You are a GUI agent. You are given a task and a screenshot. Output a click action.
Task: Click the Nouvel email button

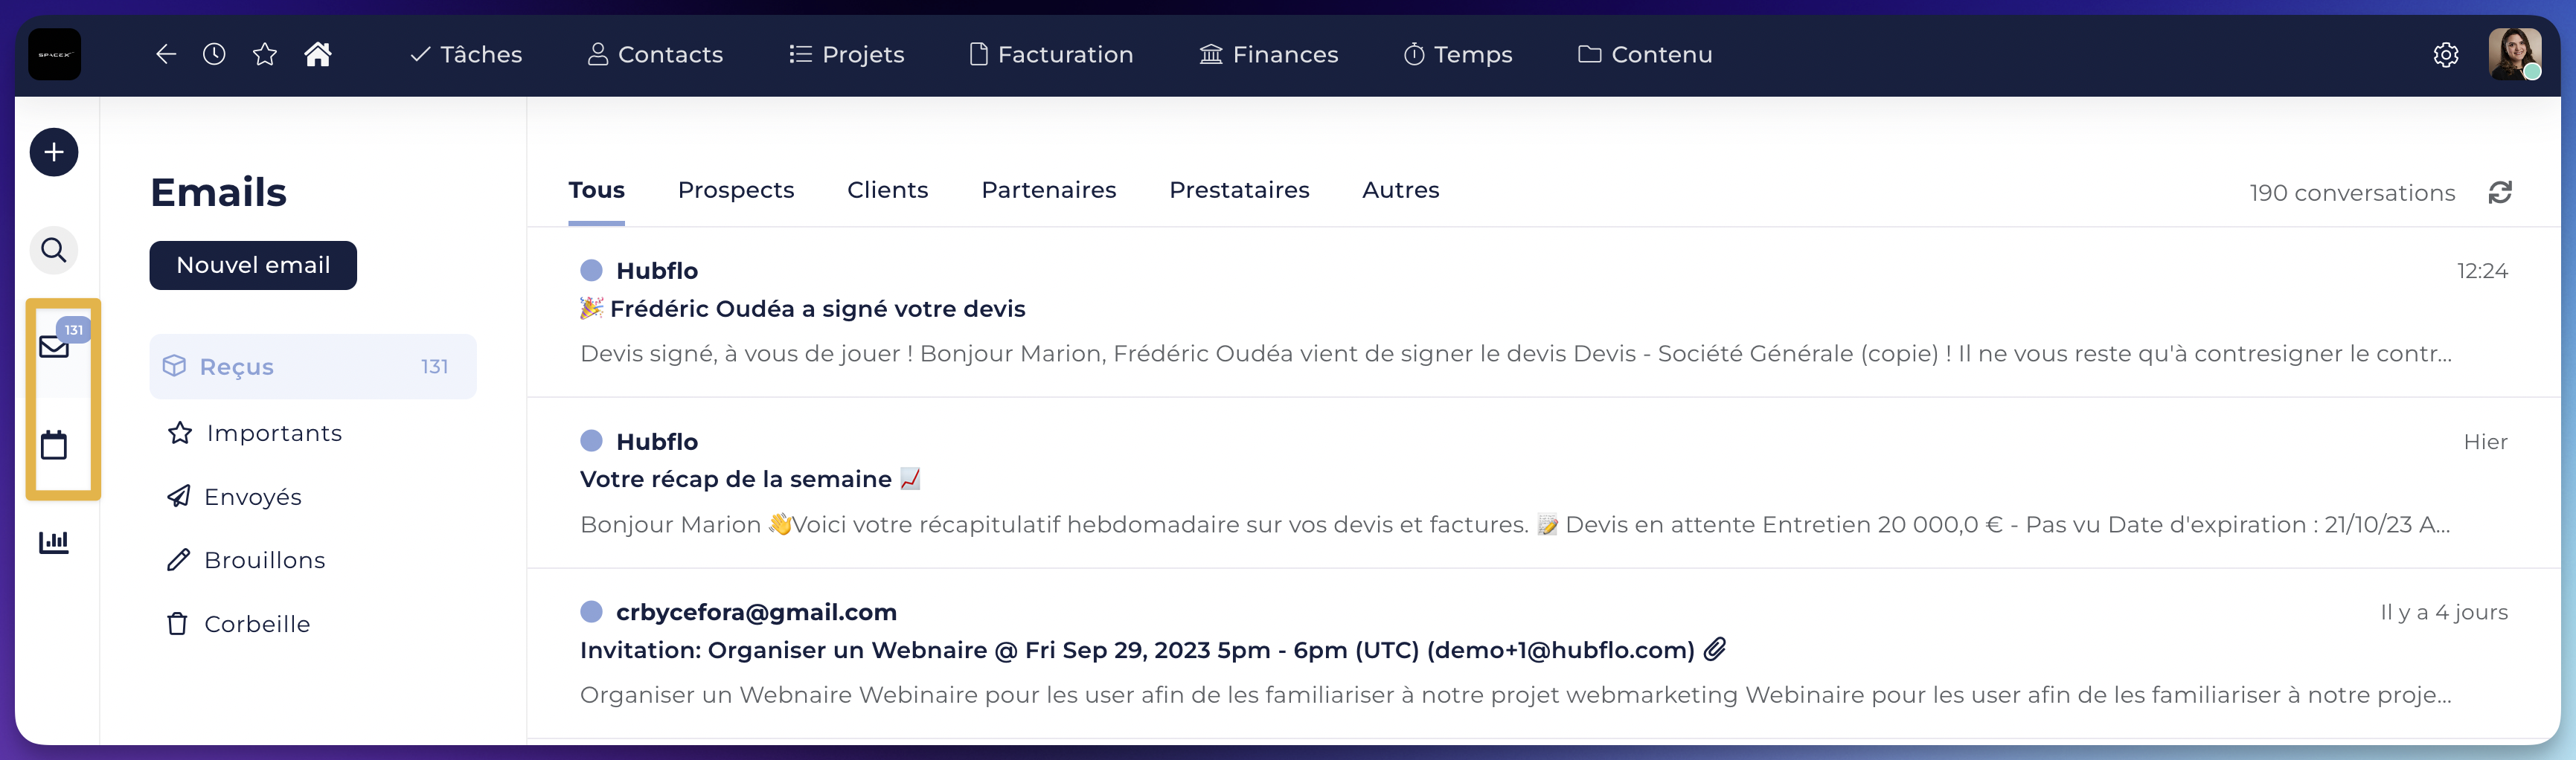click(253, 265)
